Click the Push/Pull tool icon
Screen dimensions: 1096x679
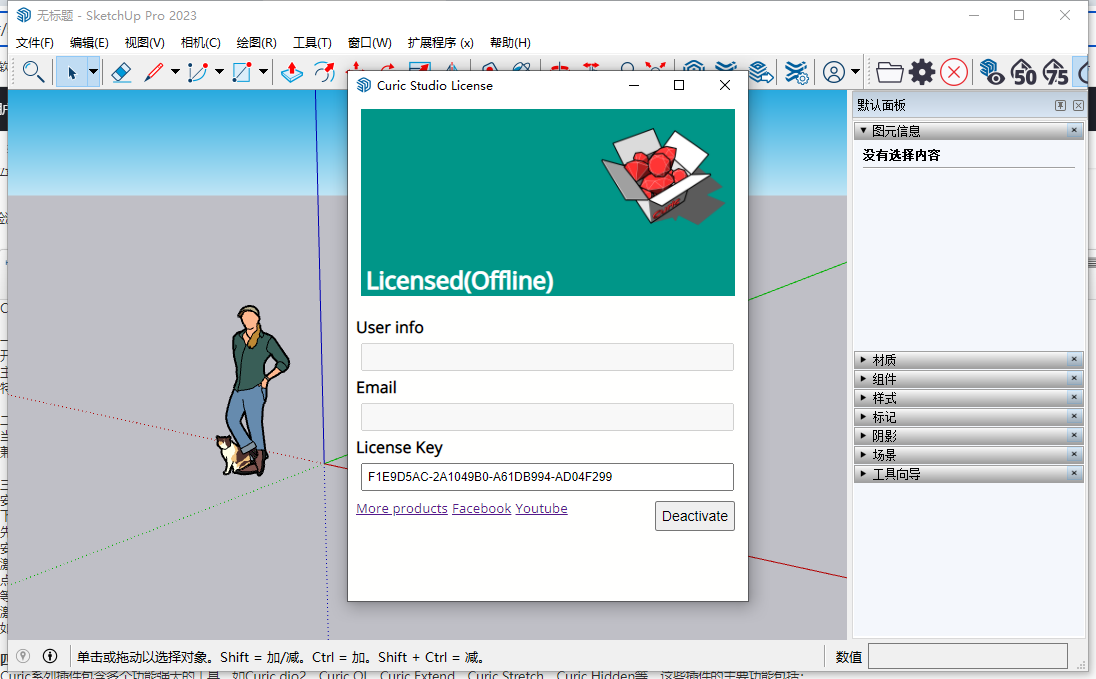point(290,72)
